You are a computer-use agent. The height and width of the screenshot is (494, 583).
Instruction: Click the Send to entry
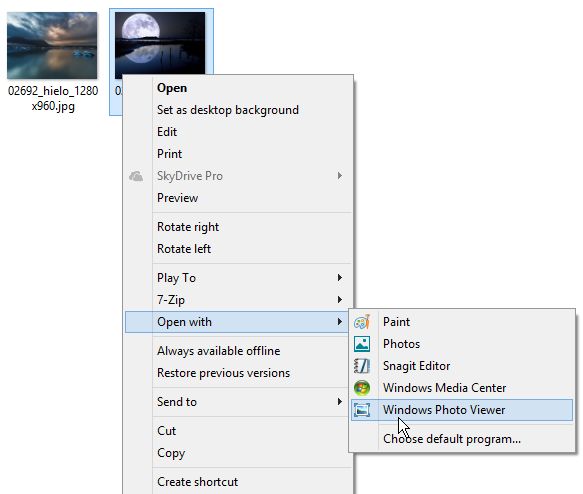pos(238,402)
